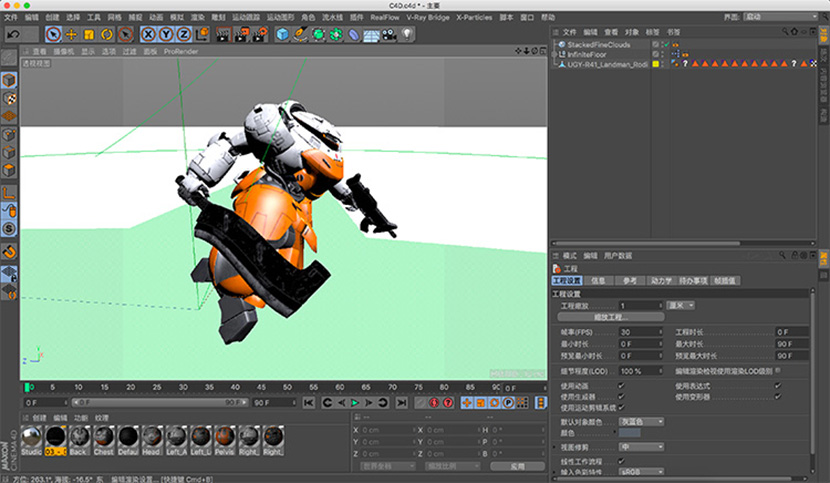Toggle the Snap magnet icon
830x483 pixels.
9,252
